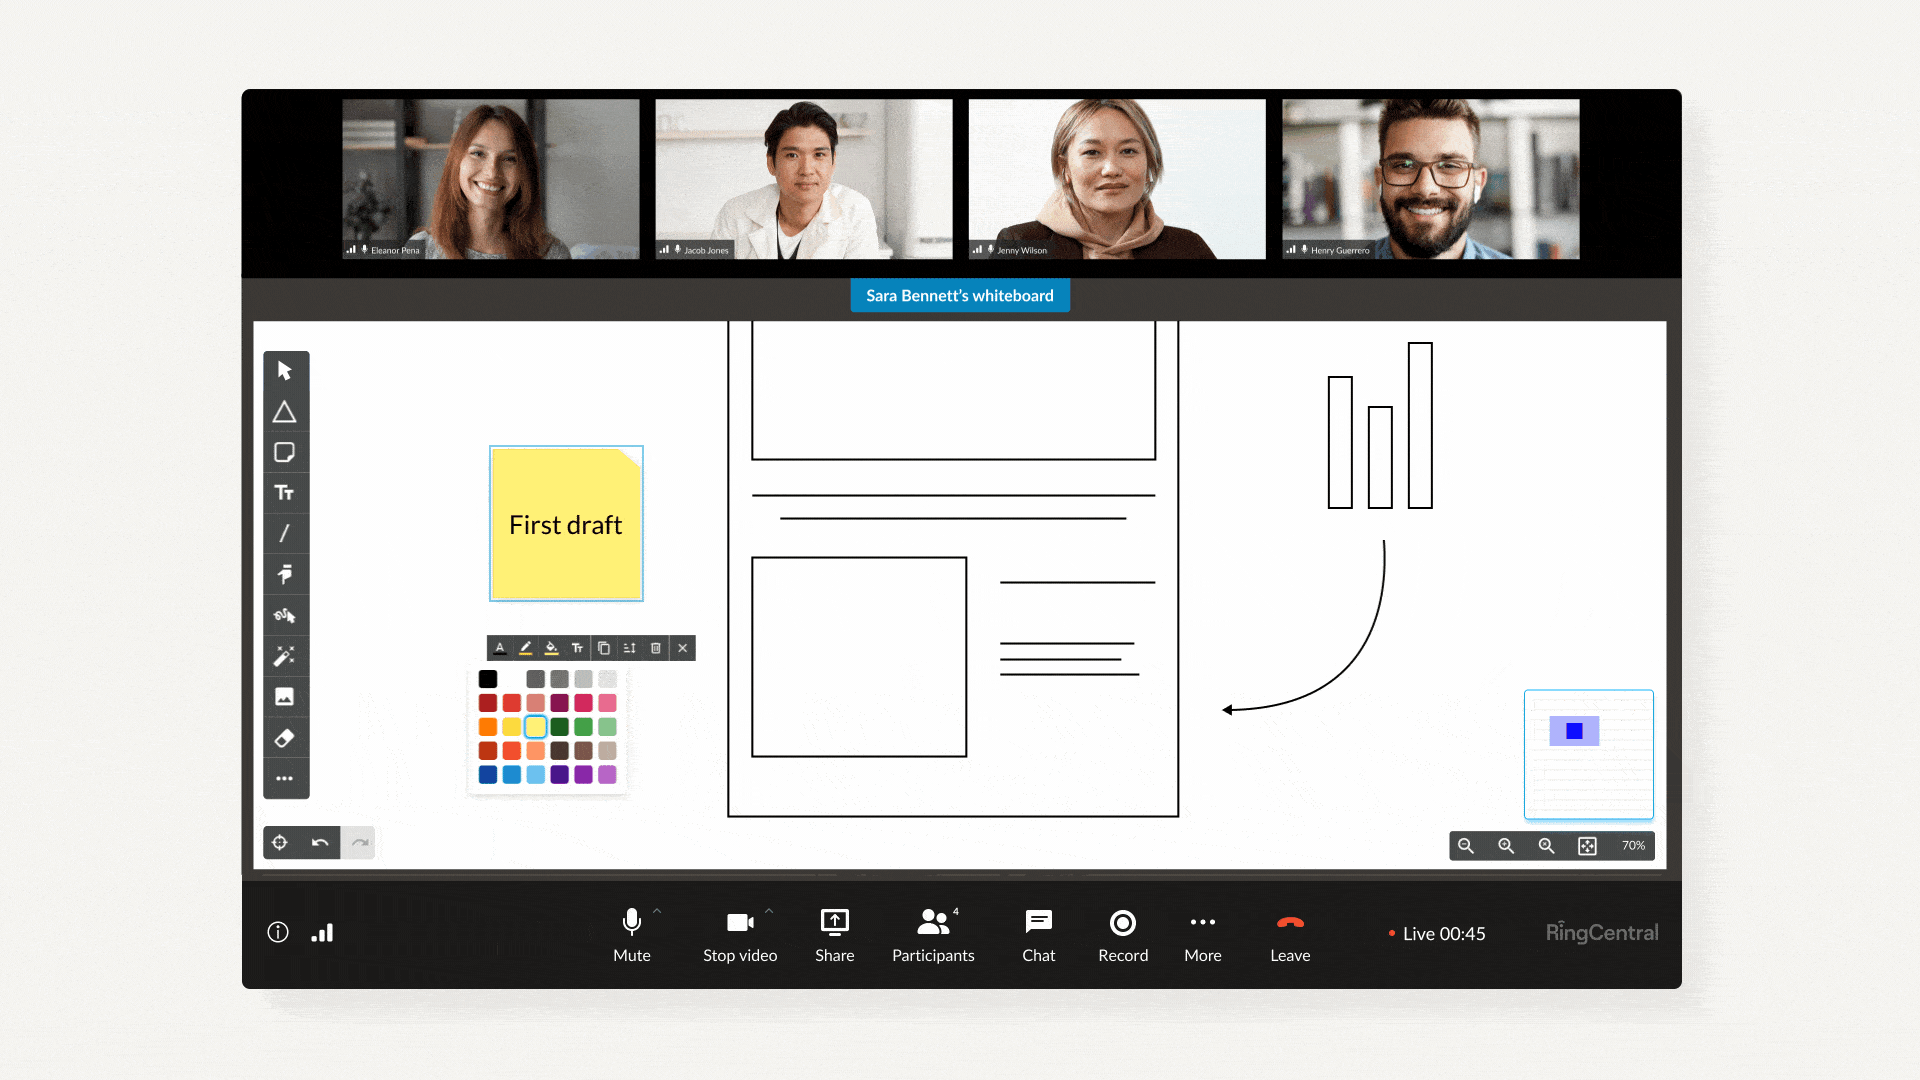Select the Magic Wand tool

click(x=285, y=657)
